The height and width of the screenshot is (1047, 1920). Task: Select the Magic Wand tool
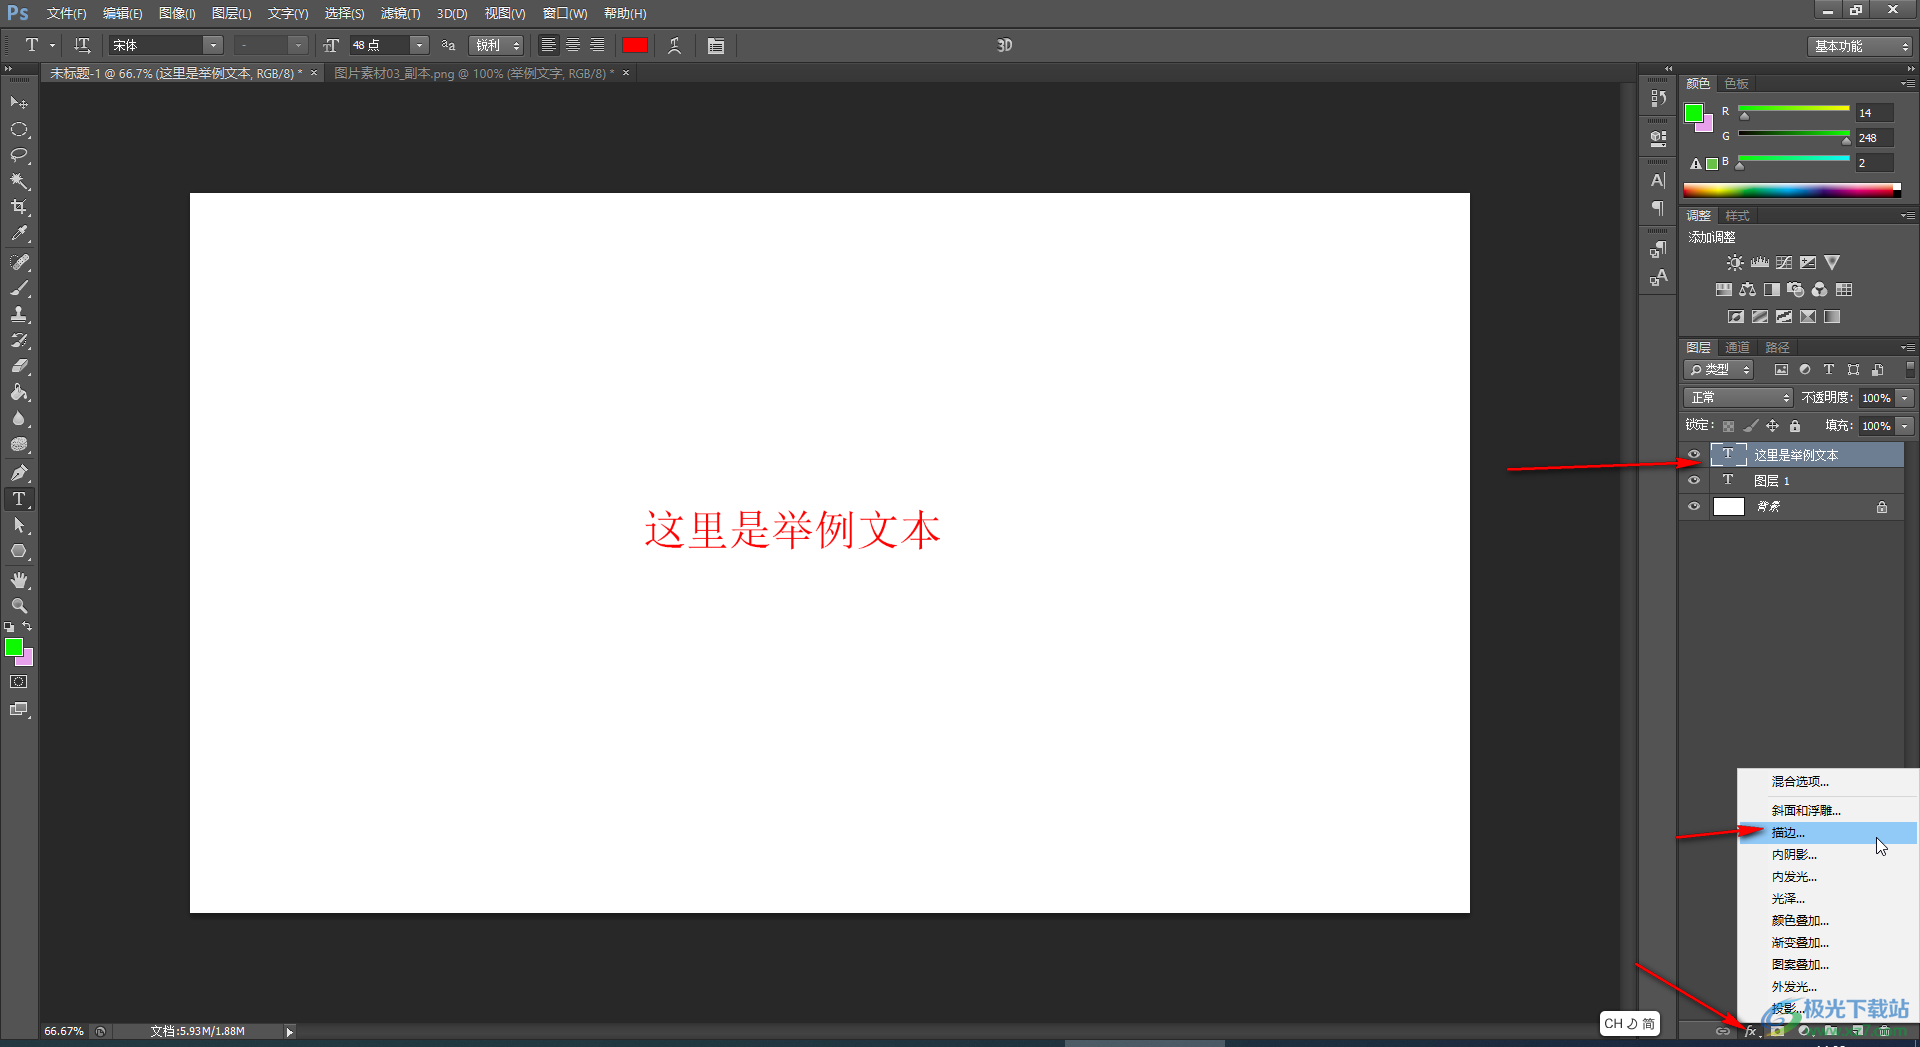click(19, 181)
